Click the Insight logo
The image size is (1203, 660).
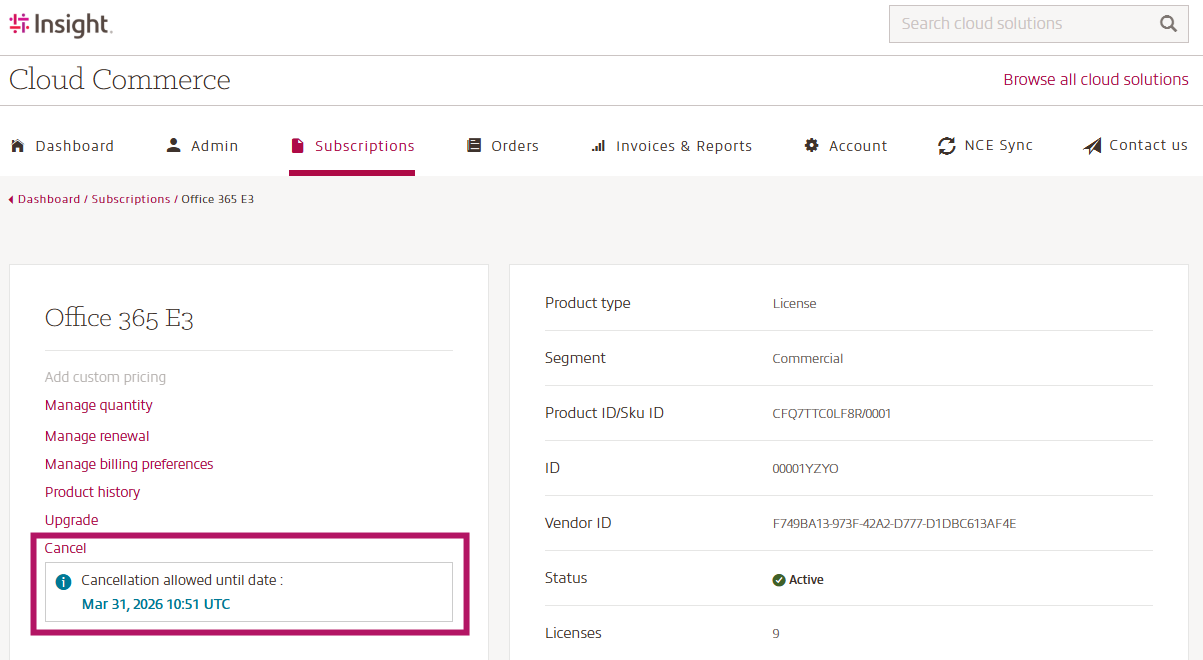(x=60, y=24)
